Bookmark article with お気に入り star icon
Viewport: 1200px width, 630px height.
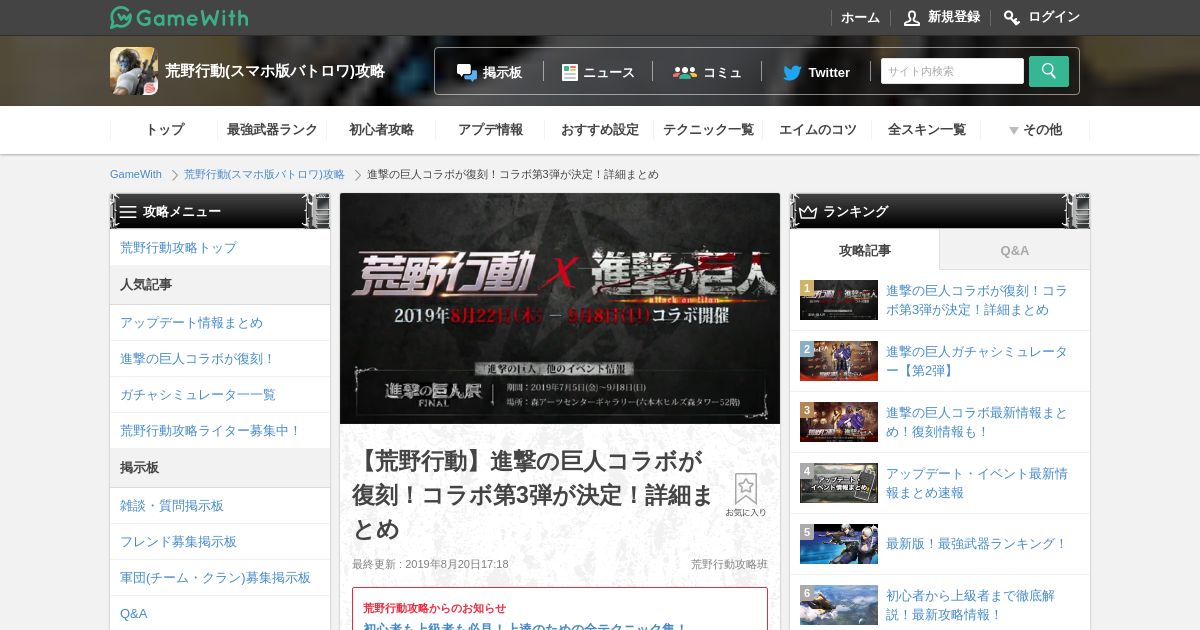746,495
